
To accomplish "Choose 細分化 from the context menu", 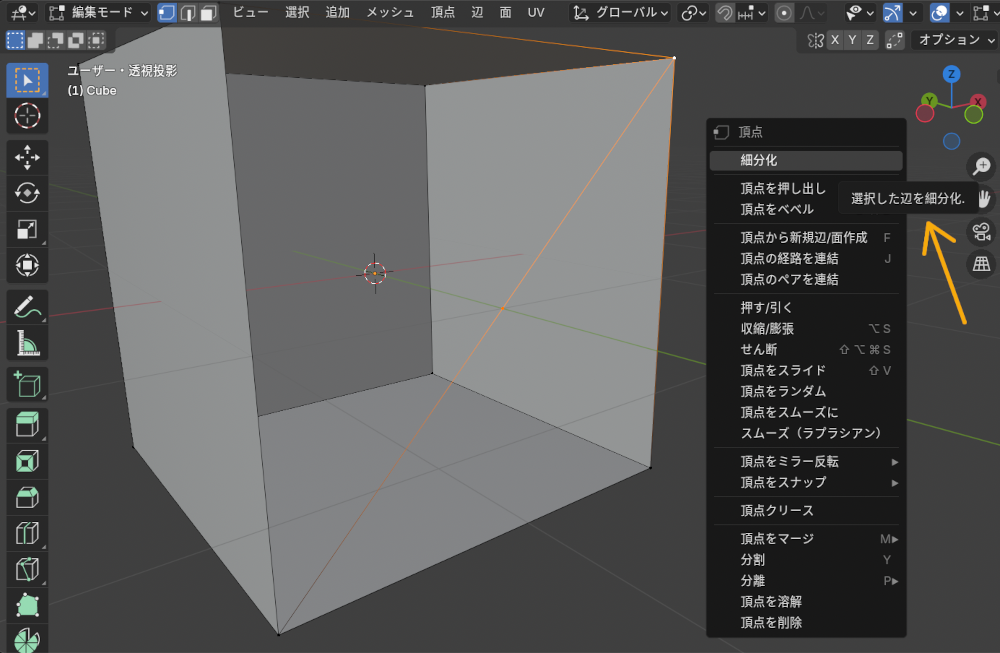I will 805,160.
